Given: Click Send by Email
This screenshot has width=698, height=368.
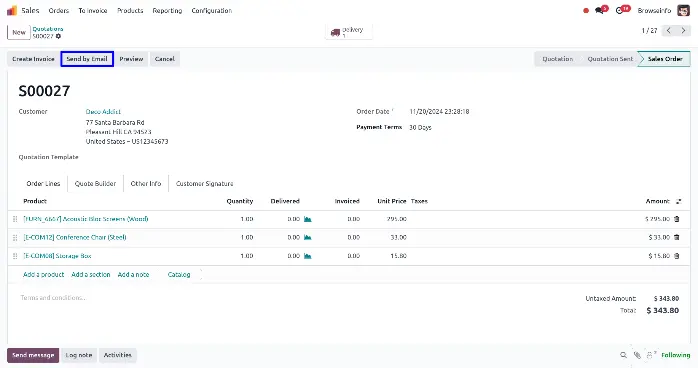Looking at the screenshot, I should tap(87, 59).
